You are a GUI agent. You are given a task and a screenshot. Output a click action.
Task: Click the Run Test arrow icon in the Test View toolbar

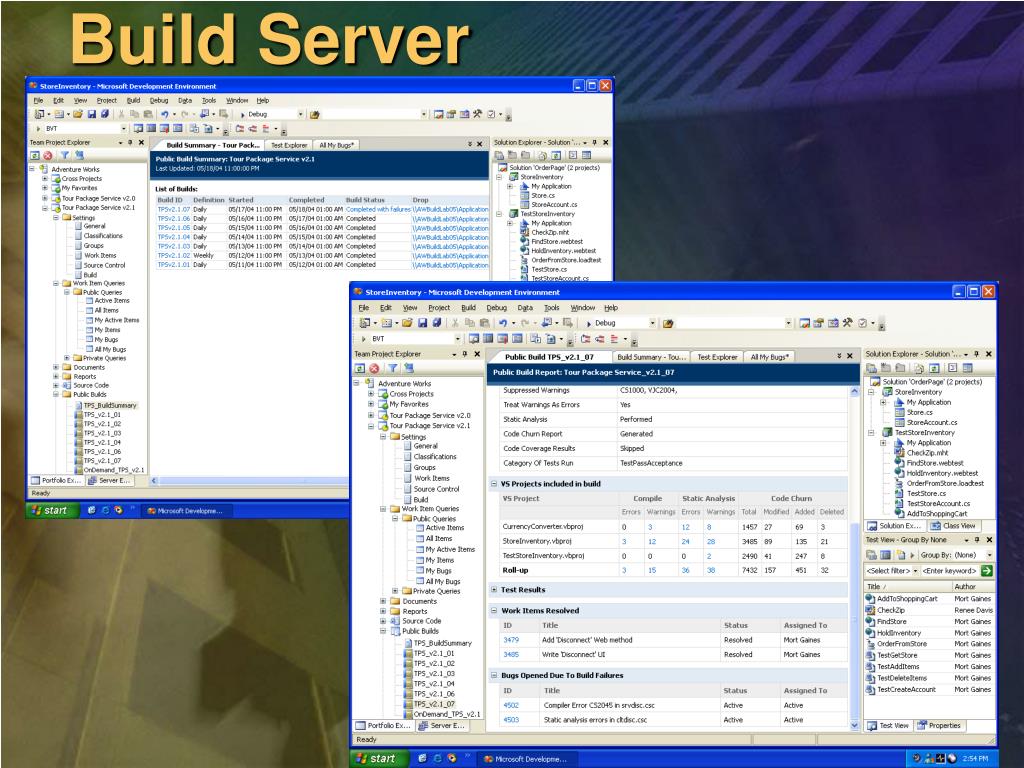point(913,555)
